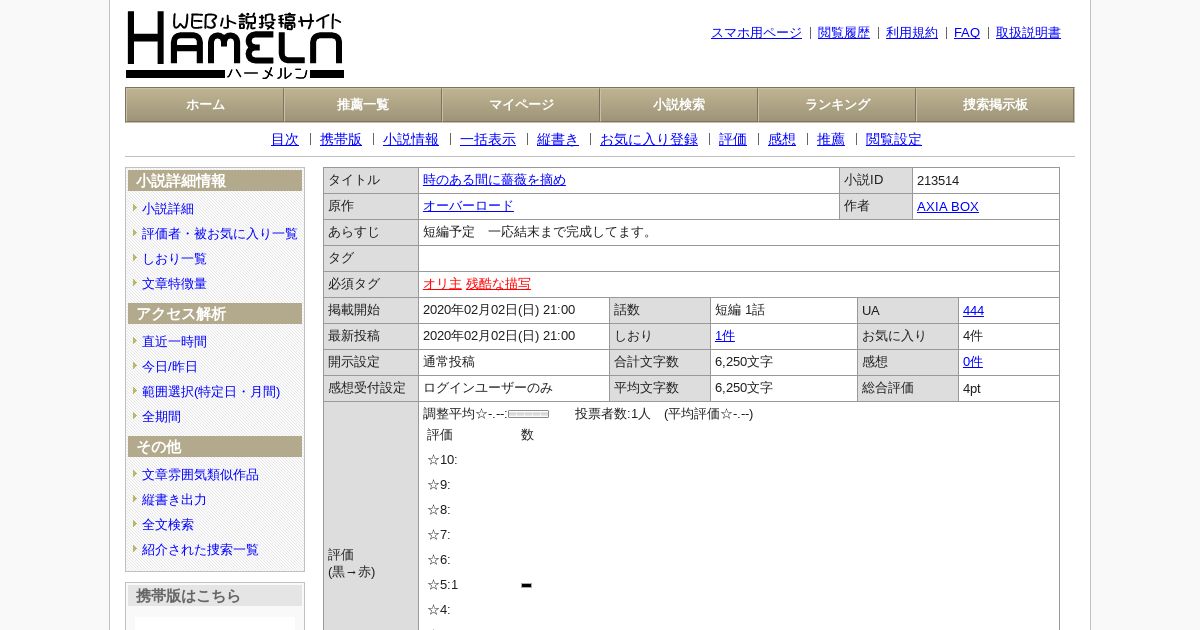Open 評価 sub-navigation link
This screenshot has width=1200, height=630.
click(733, 140)
